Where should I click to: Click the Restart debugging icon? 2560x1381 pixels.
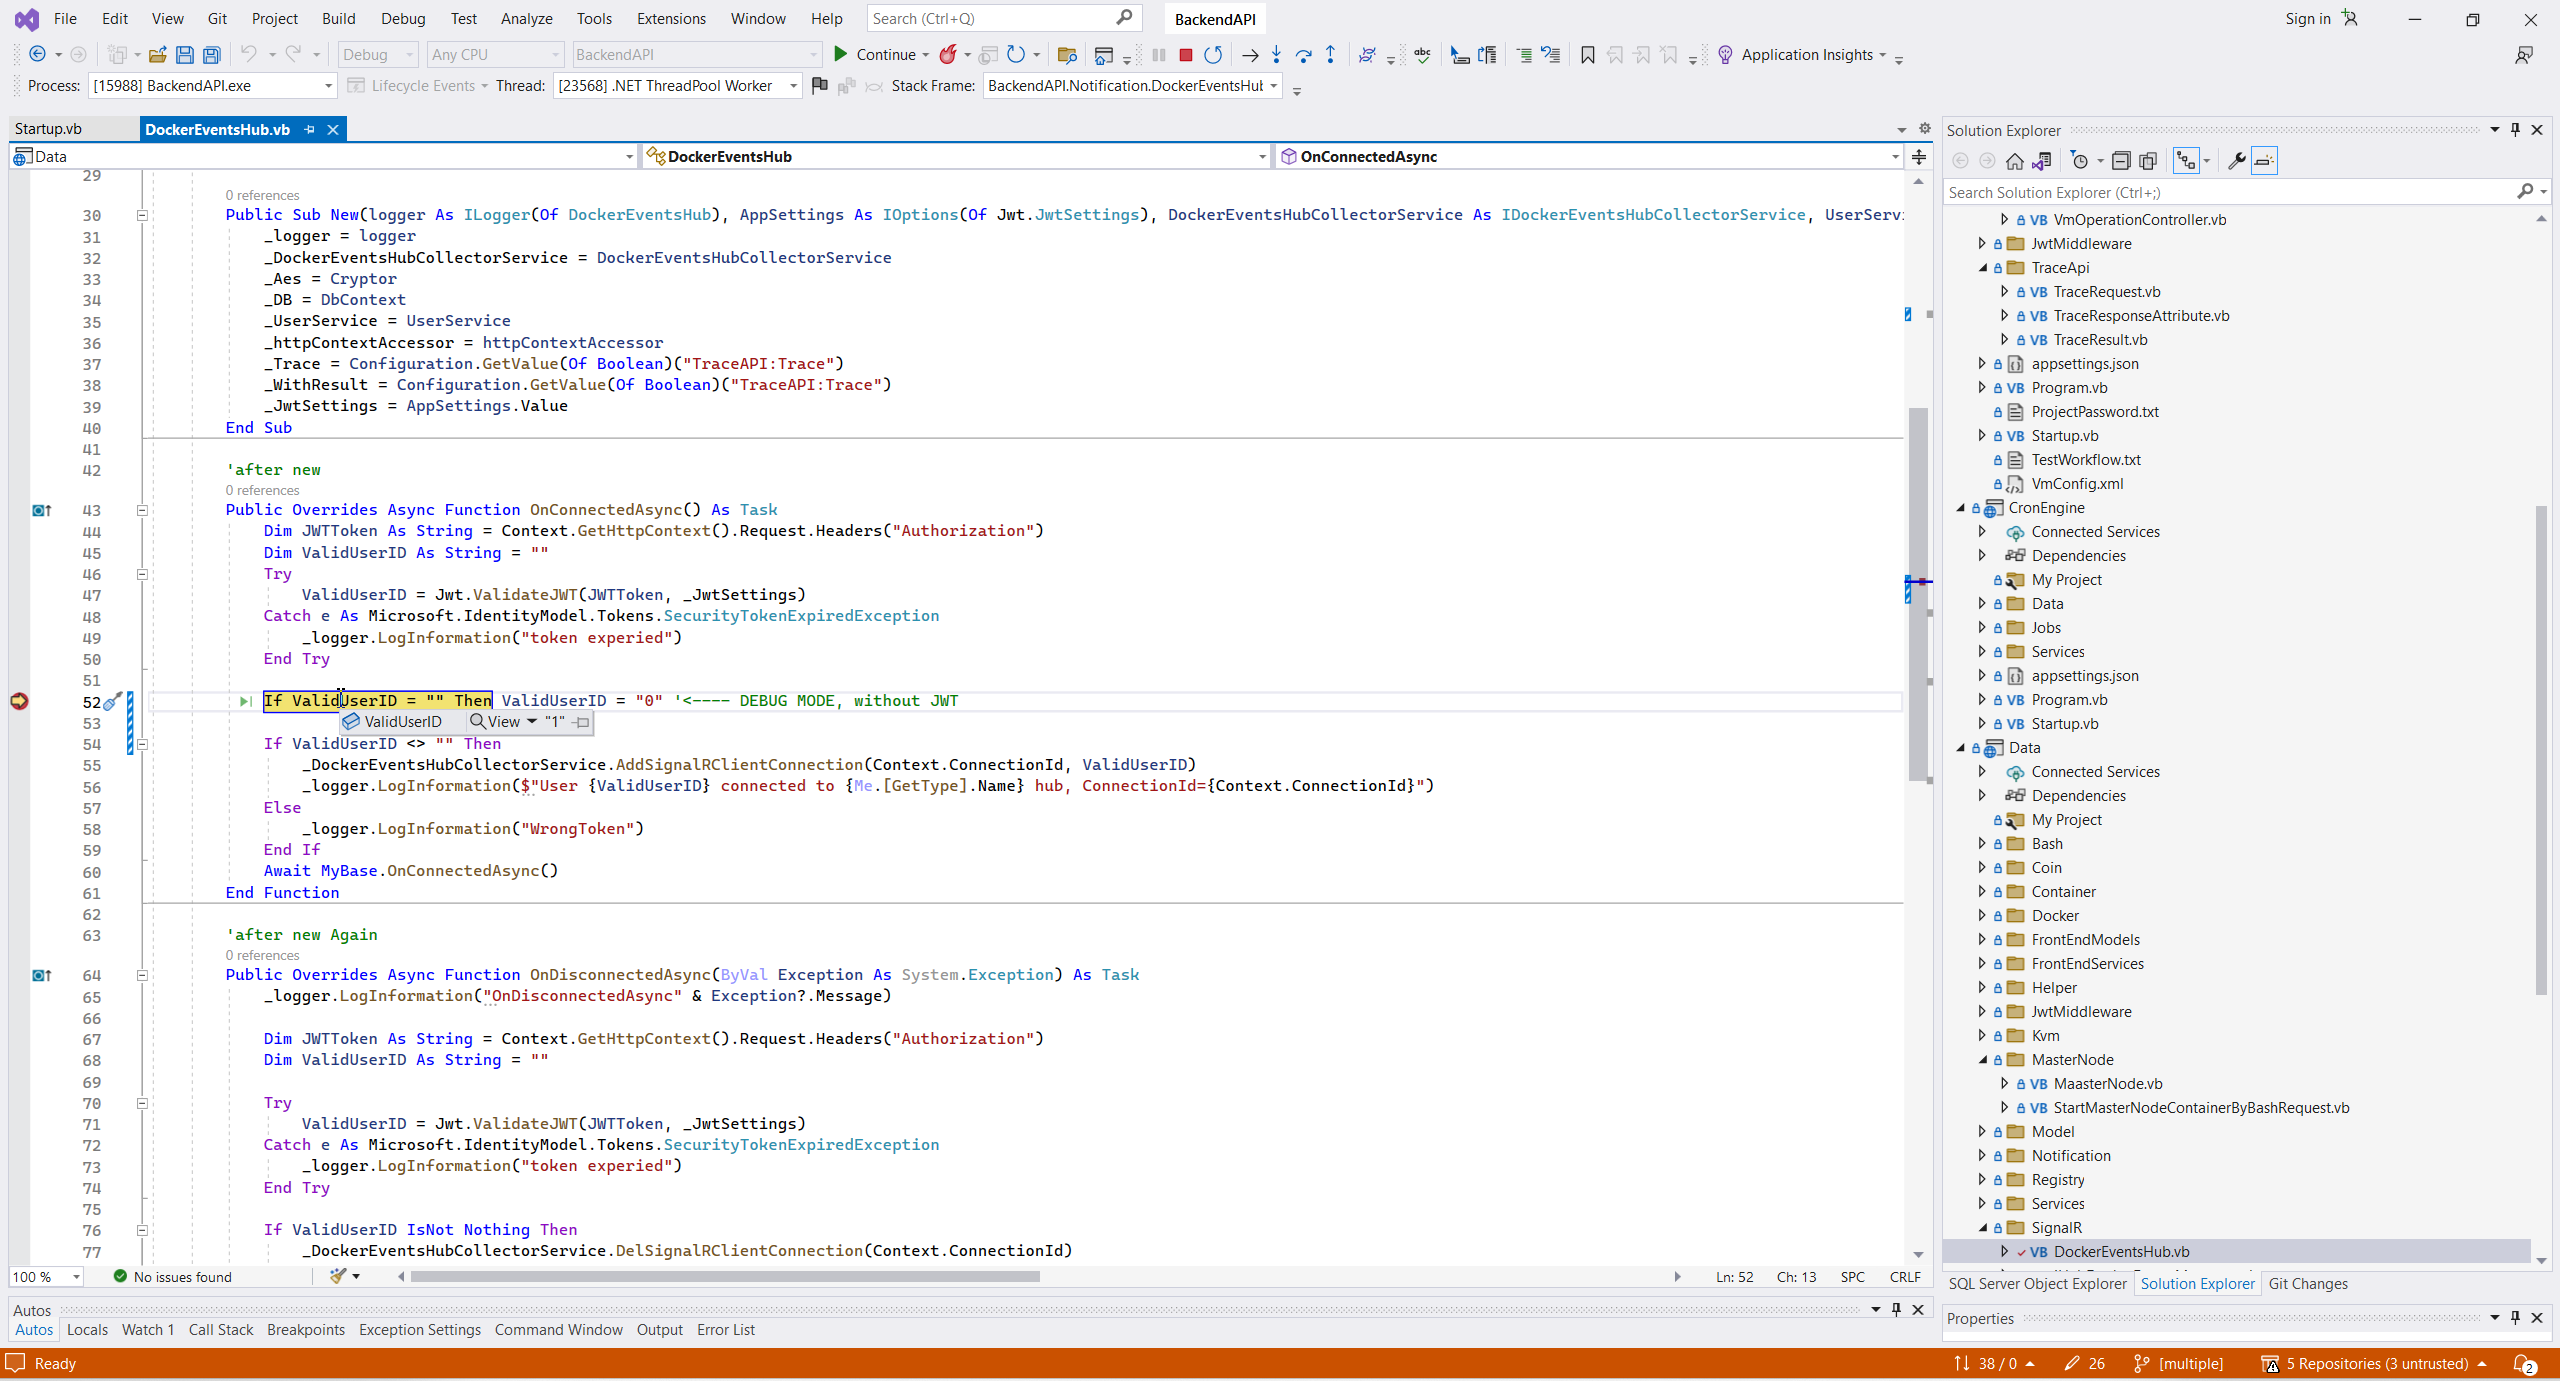[x=1213, y=55]
